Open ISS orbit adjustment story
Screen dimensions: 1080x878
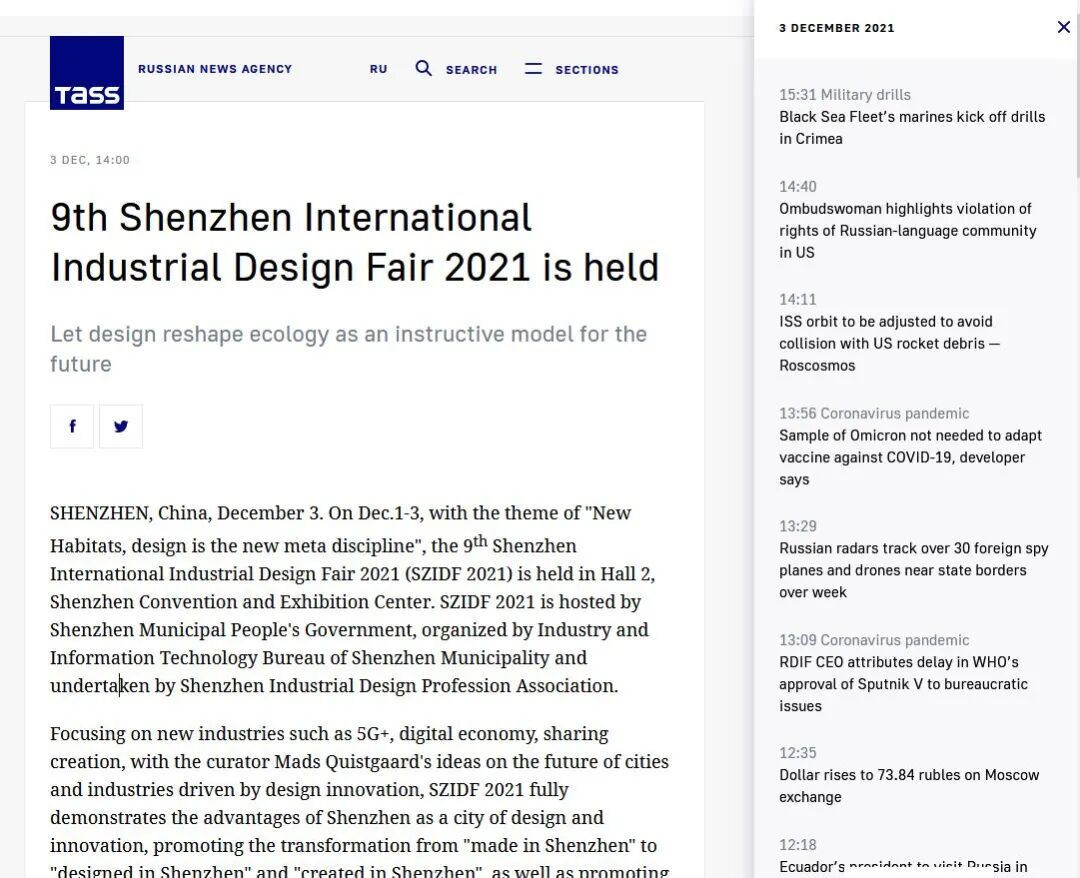(x=890, y=344)
